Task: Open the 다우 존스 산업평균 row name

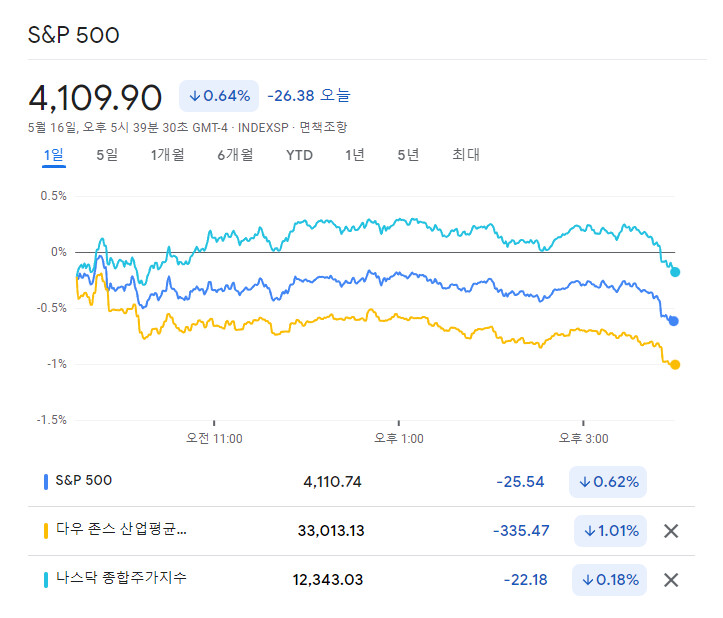Action: (x=121, y=529)
